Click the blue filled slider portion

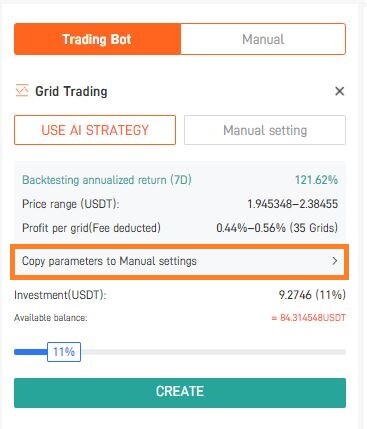(31, 352)
